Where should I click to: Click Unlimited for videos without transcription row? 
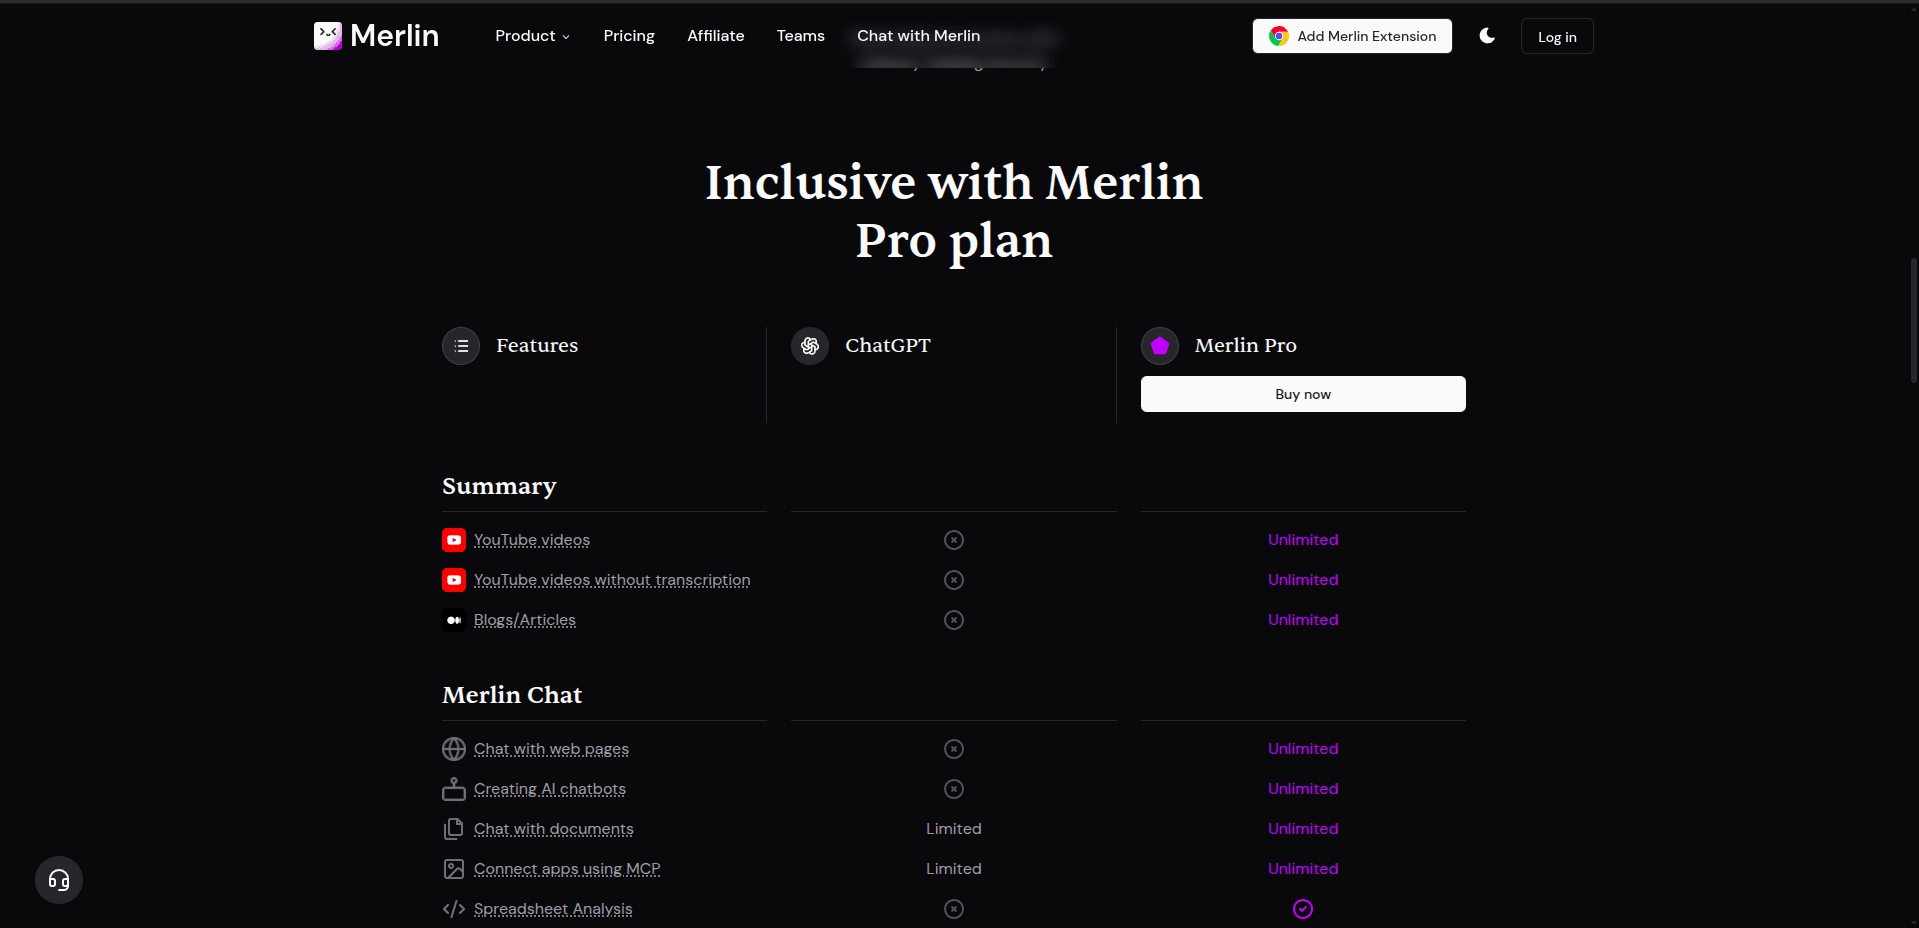(x=1303, y=580)
